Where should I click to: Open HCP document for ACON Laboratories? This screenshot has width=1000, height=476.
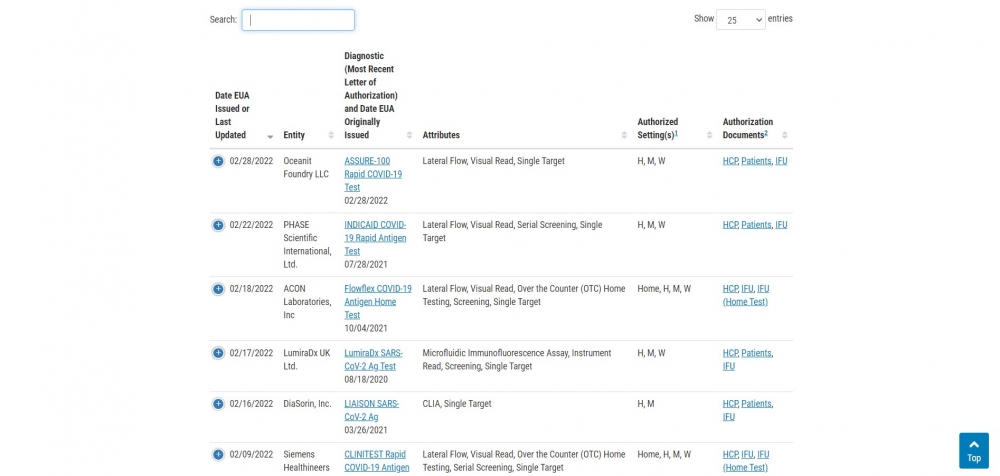[x=730, y=289]
